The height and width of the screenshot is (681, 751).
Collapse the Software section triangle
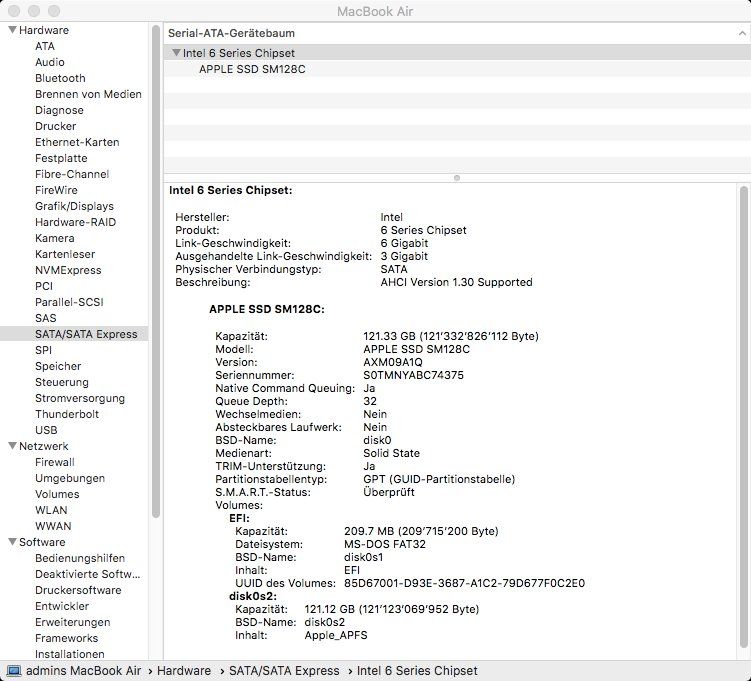(x=12, y=542)
